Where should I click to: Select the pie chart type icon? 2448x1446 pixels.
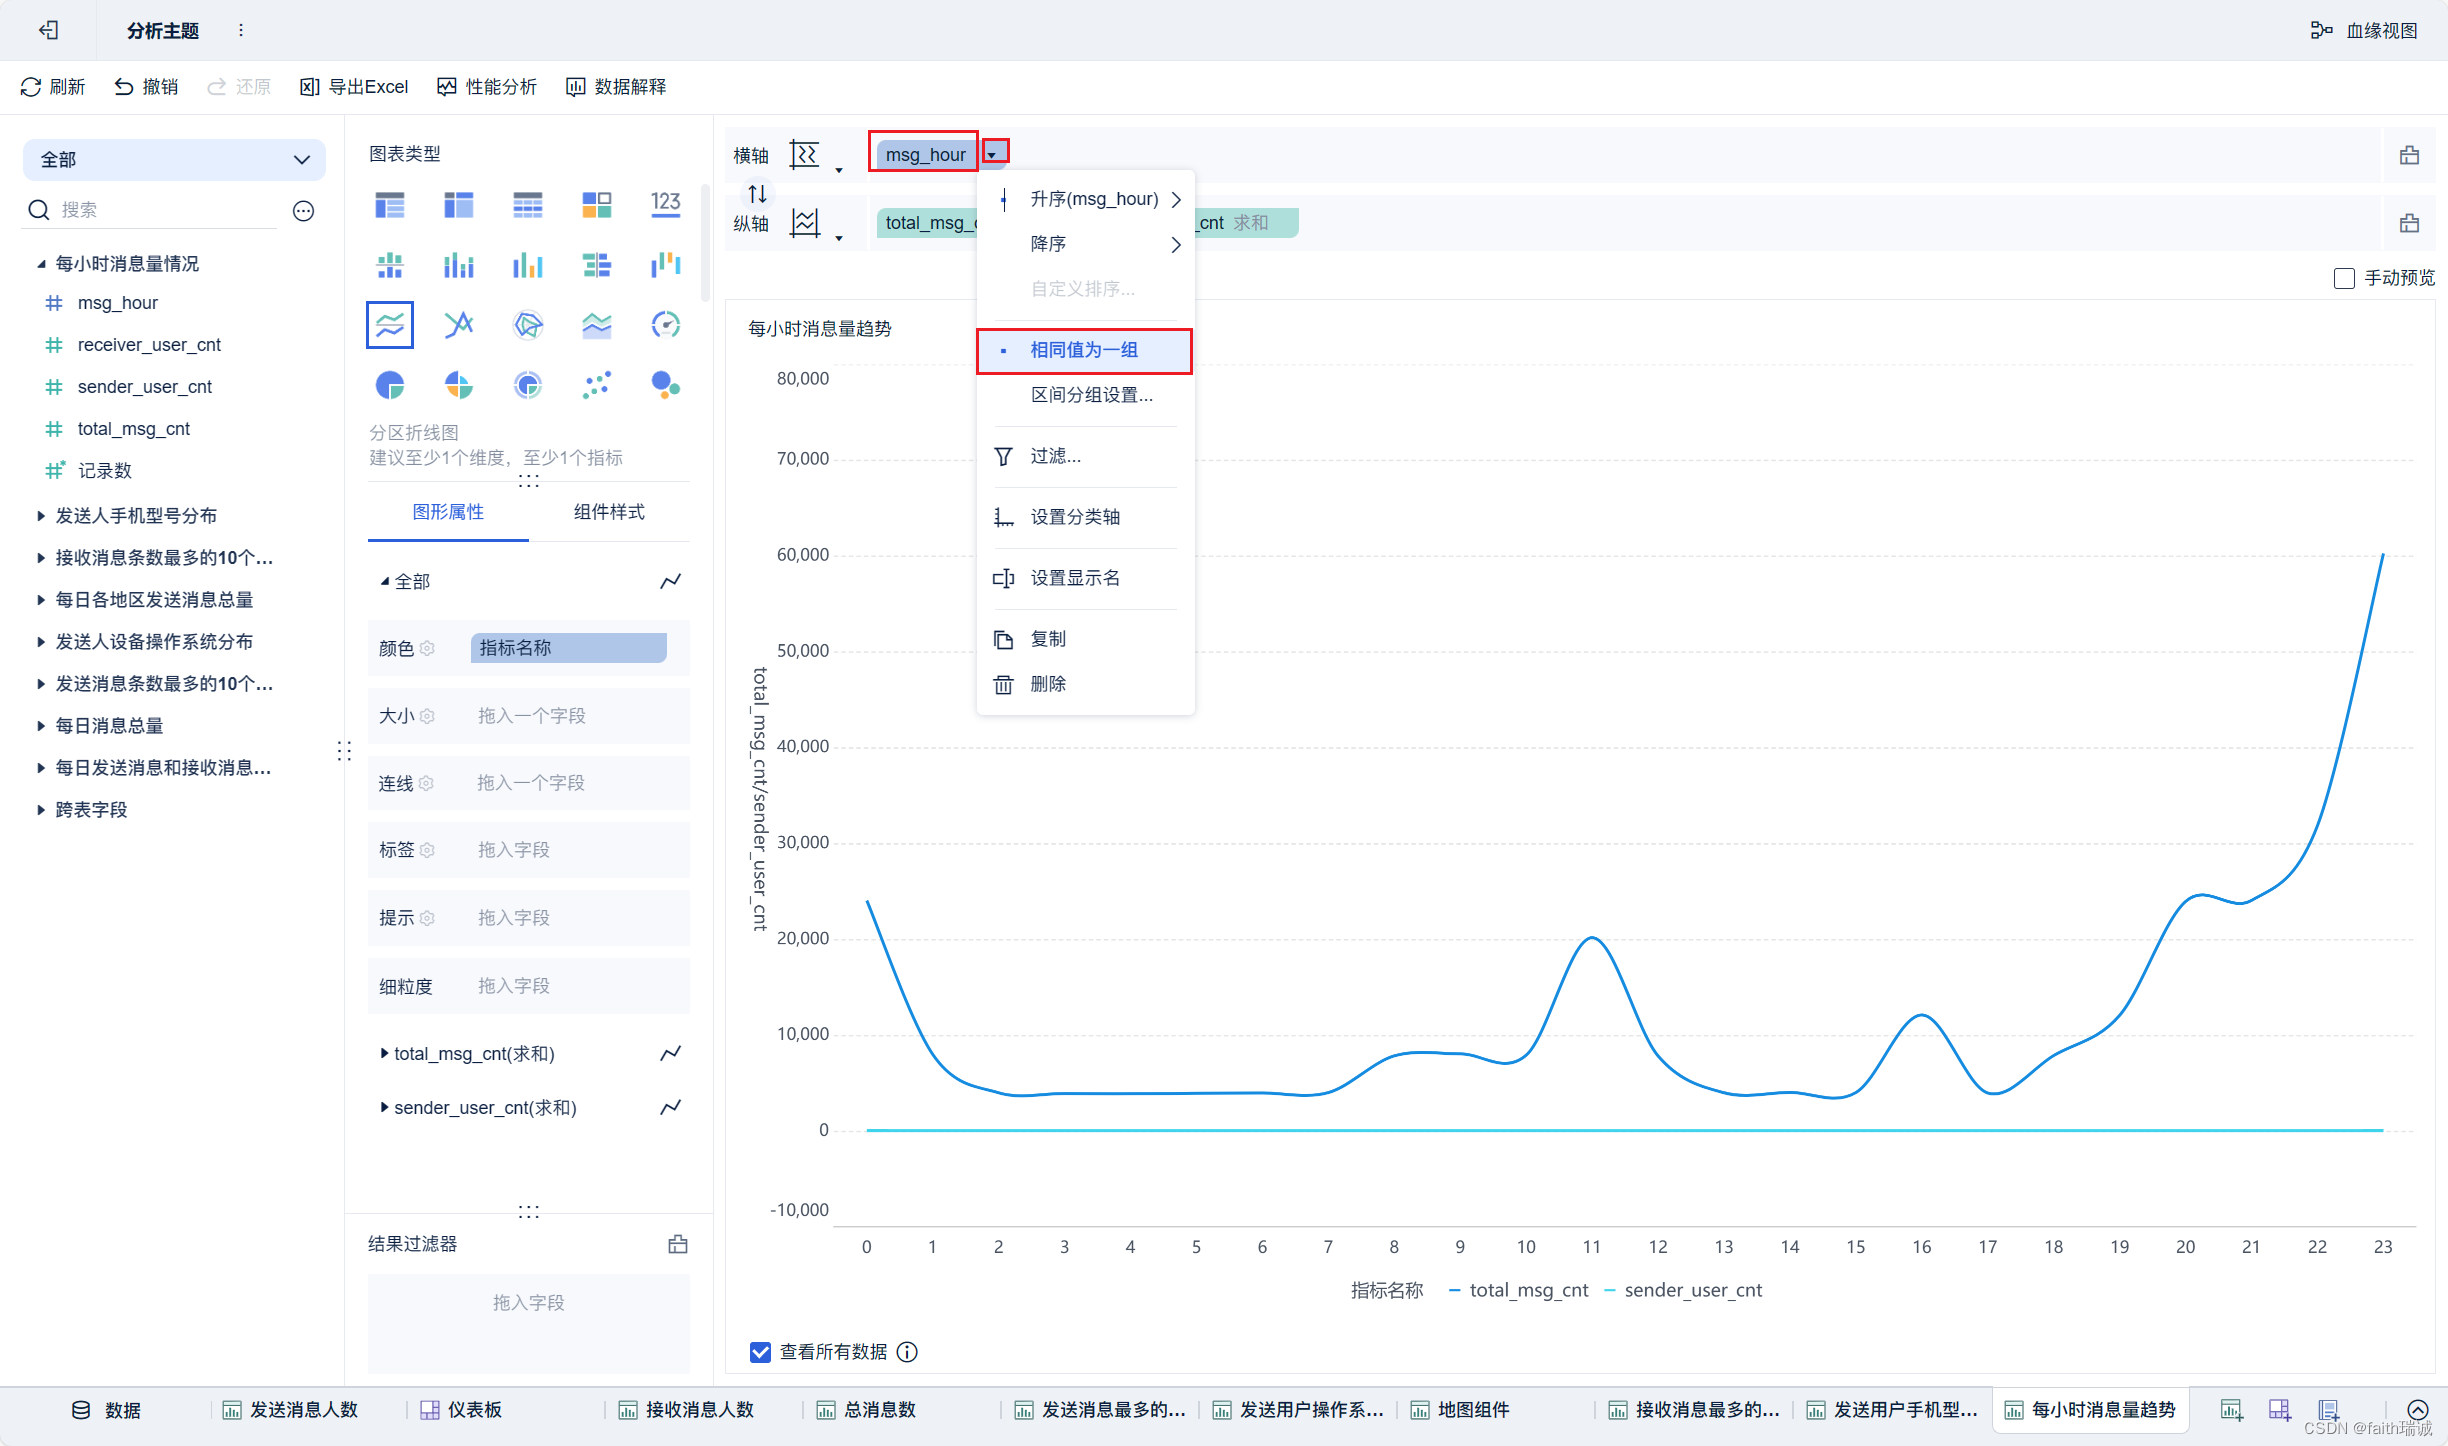point(390,385)
